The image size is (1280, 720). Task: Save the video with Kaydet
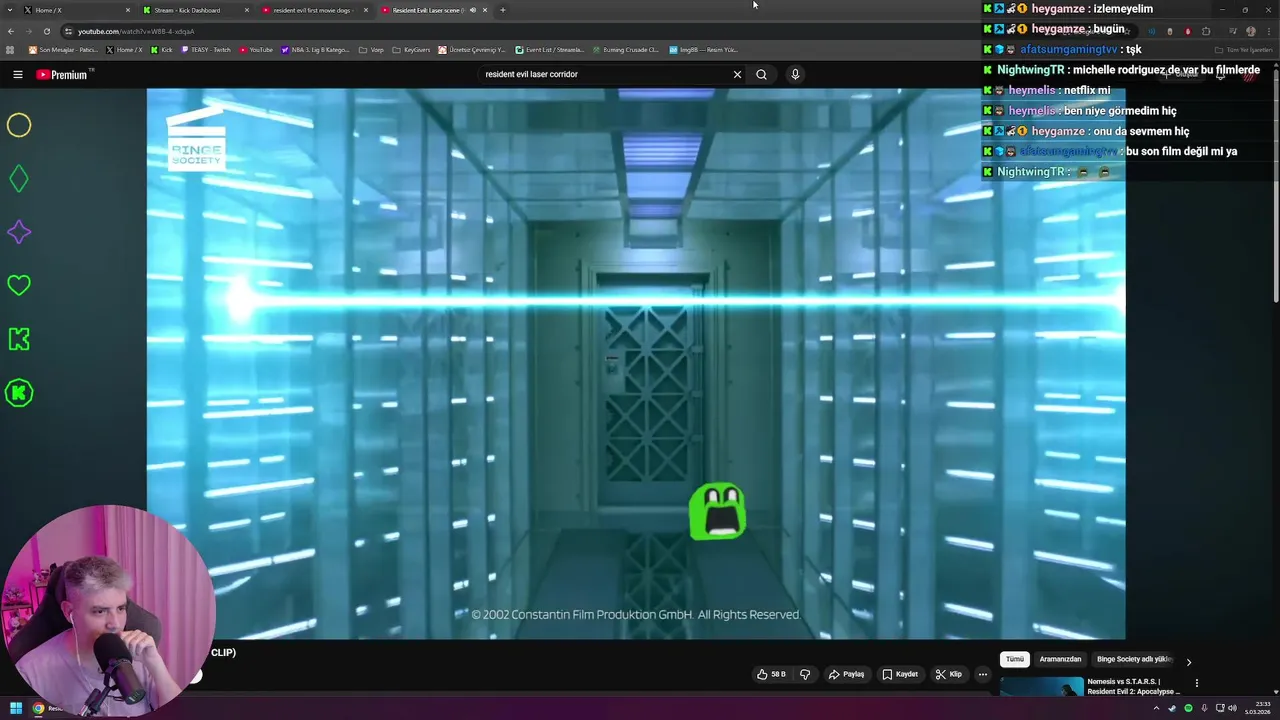pyautogui.click(x=900, y=674)
